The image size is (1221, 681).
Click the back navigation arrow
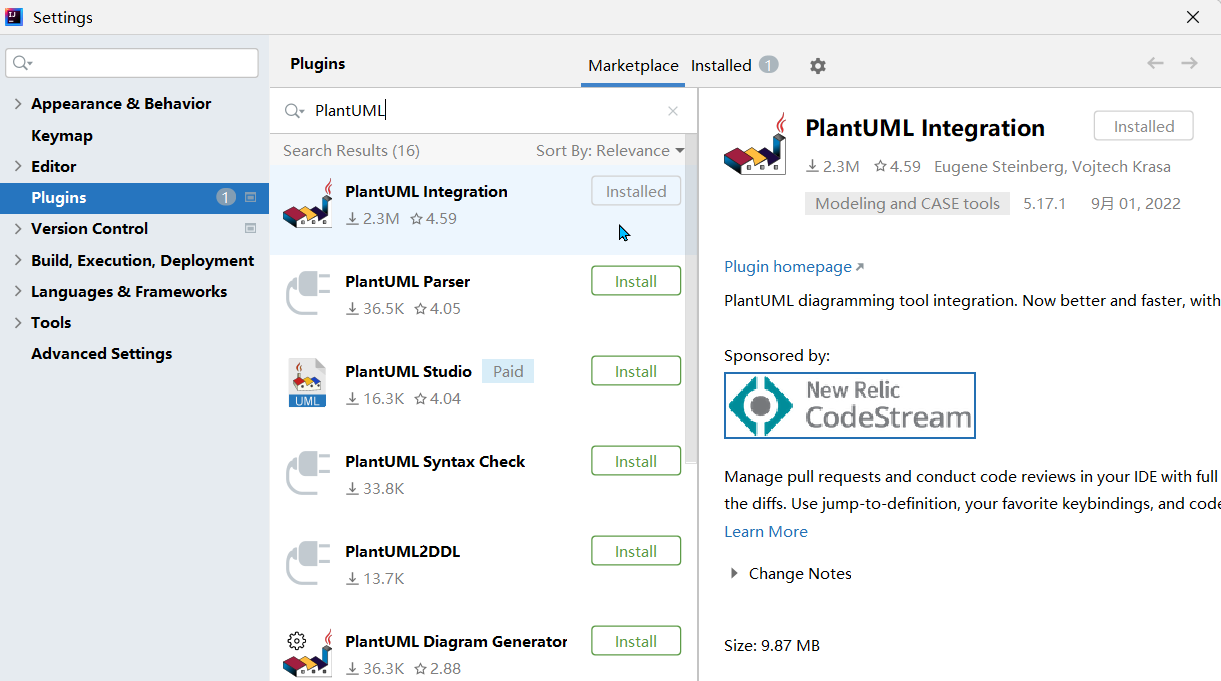pos(1155,64)
